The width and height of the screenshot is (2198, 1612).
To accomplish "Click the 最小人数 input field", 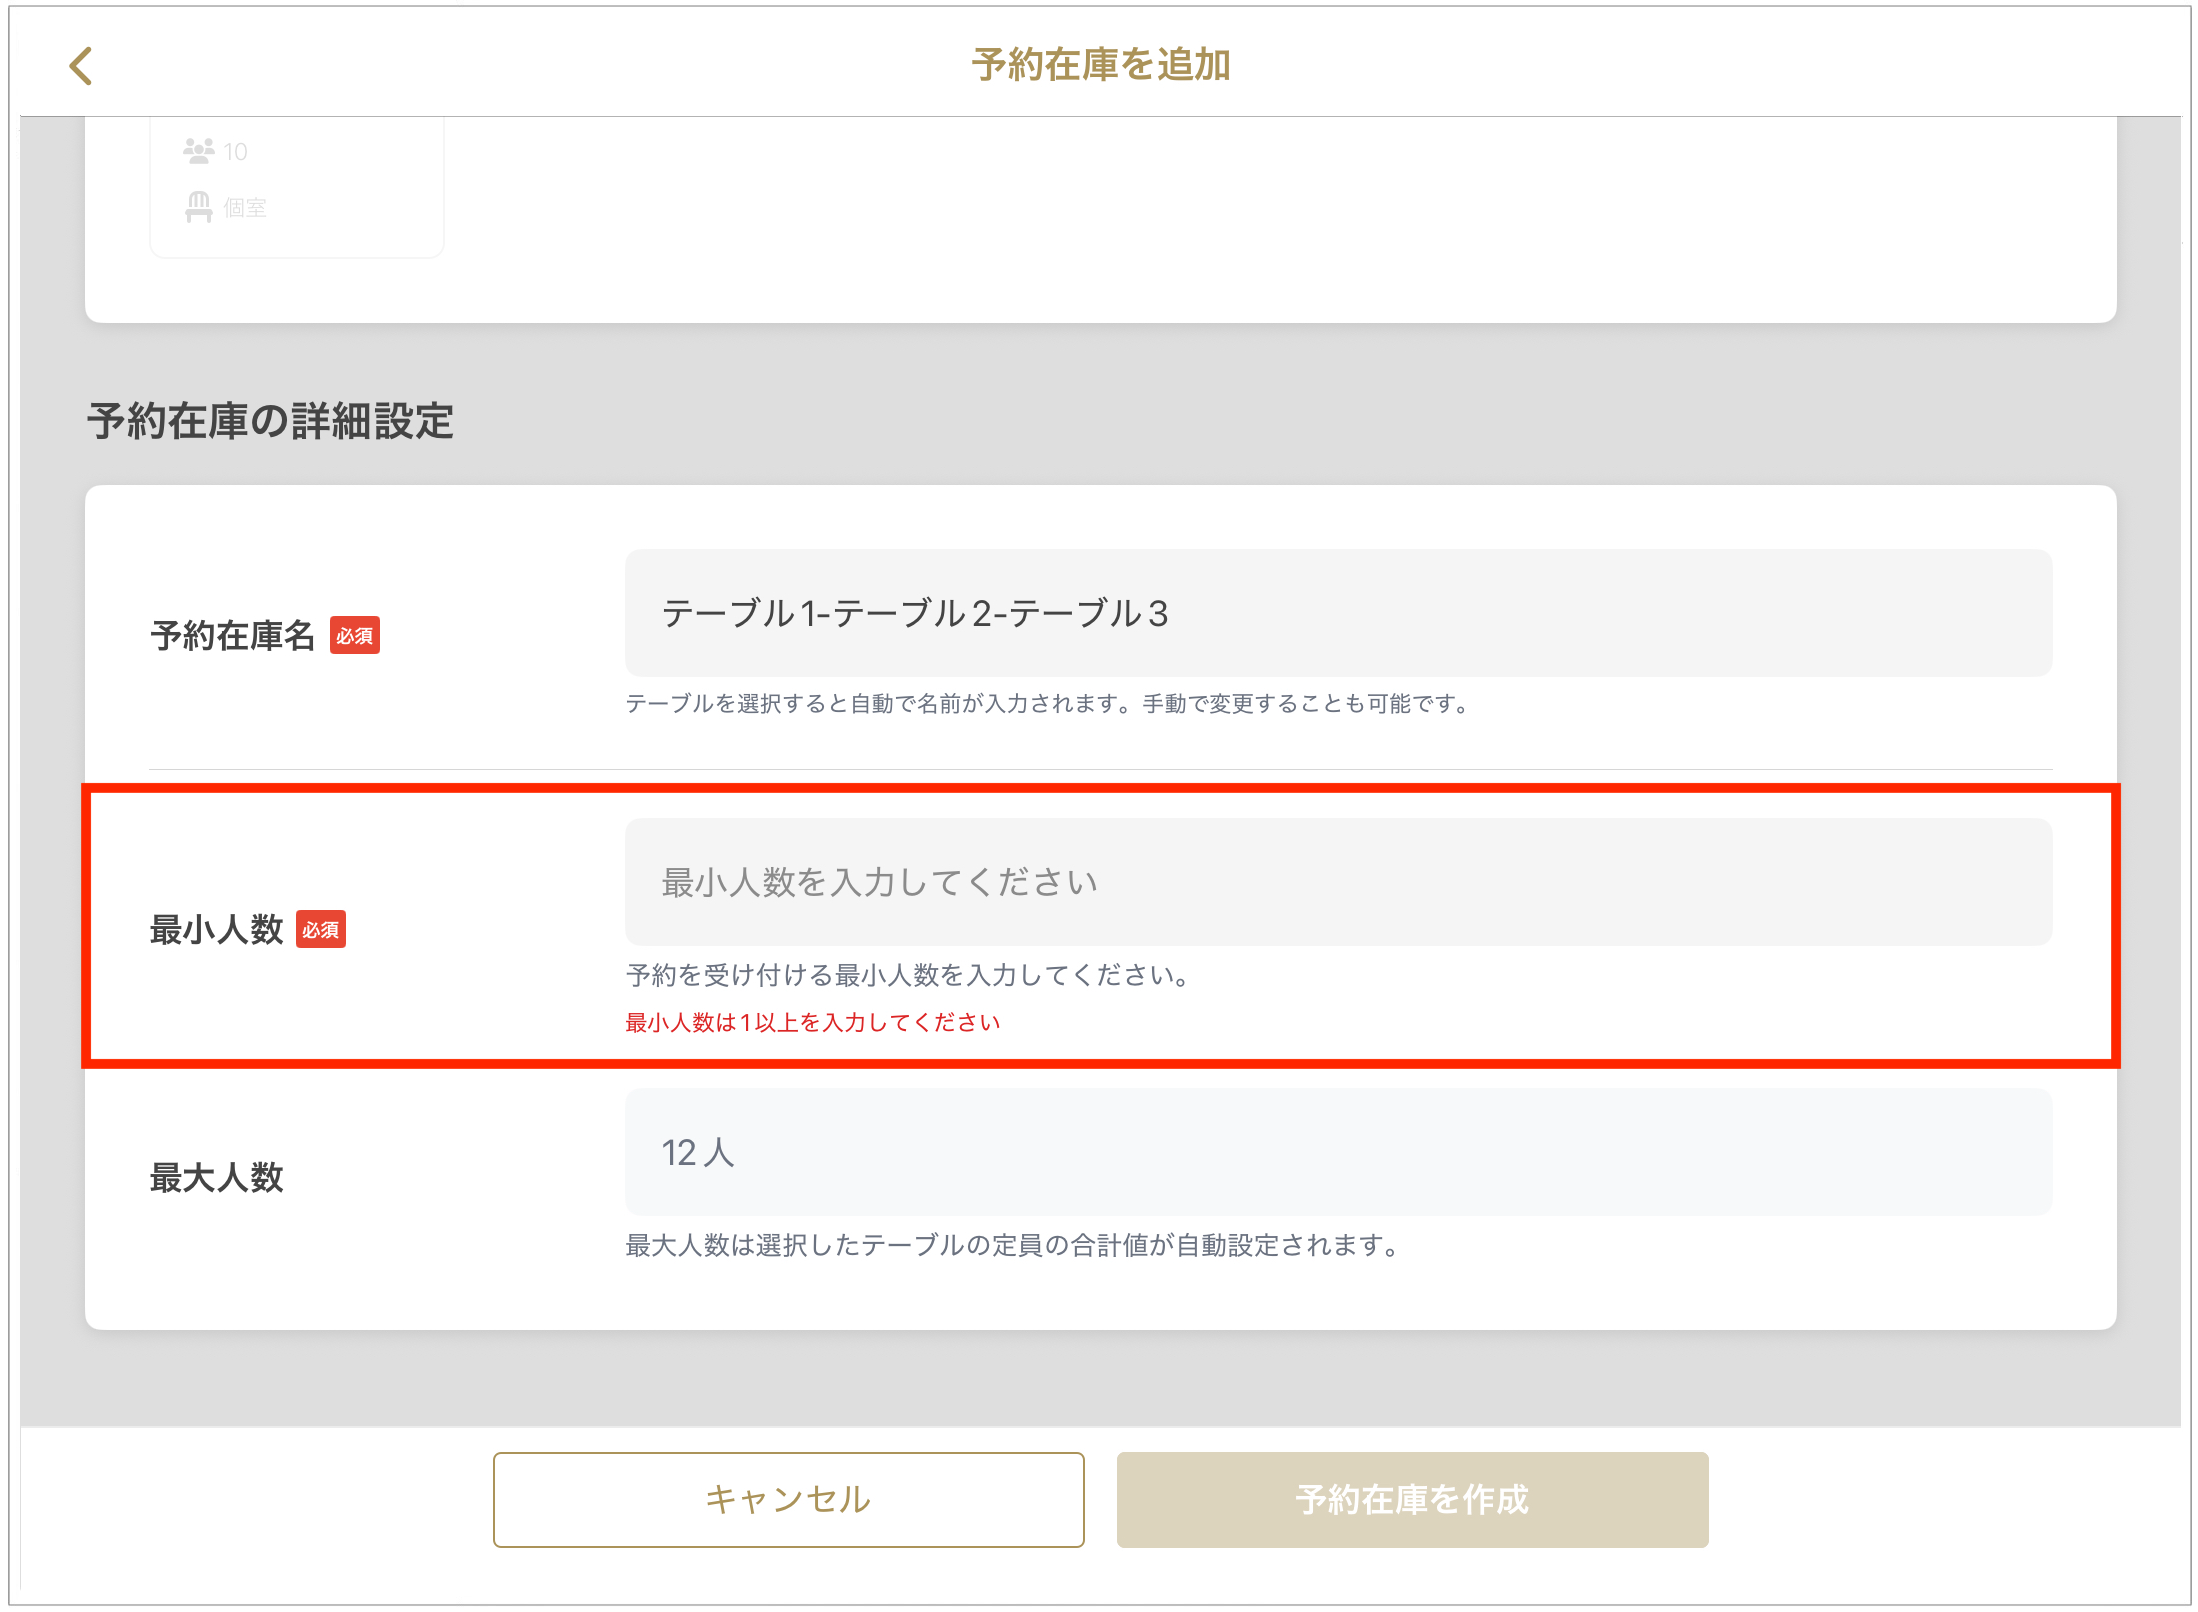I will pyautogui.click(x=1337, y=883).
